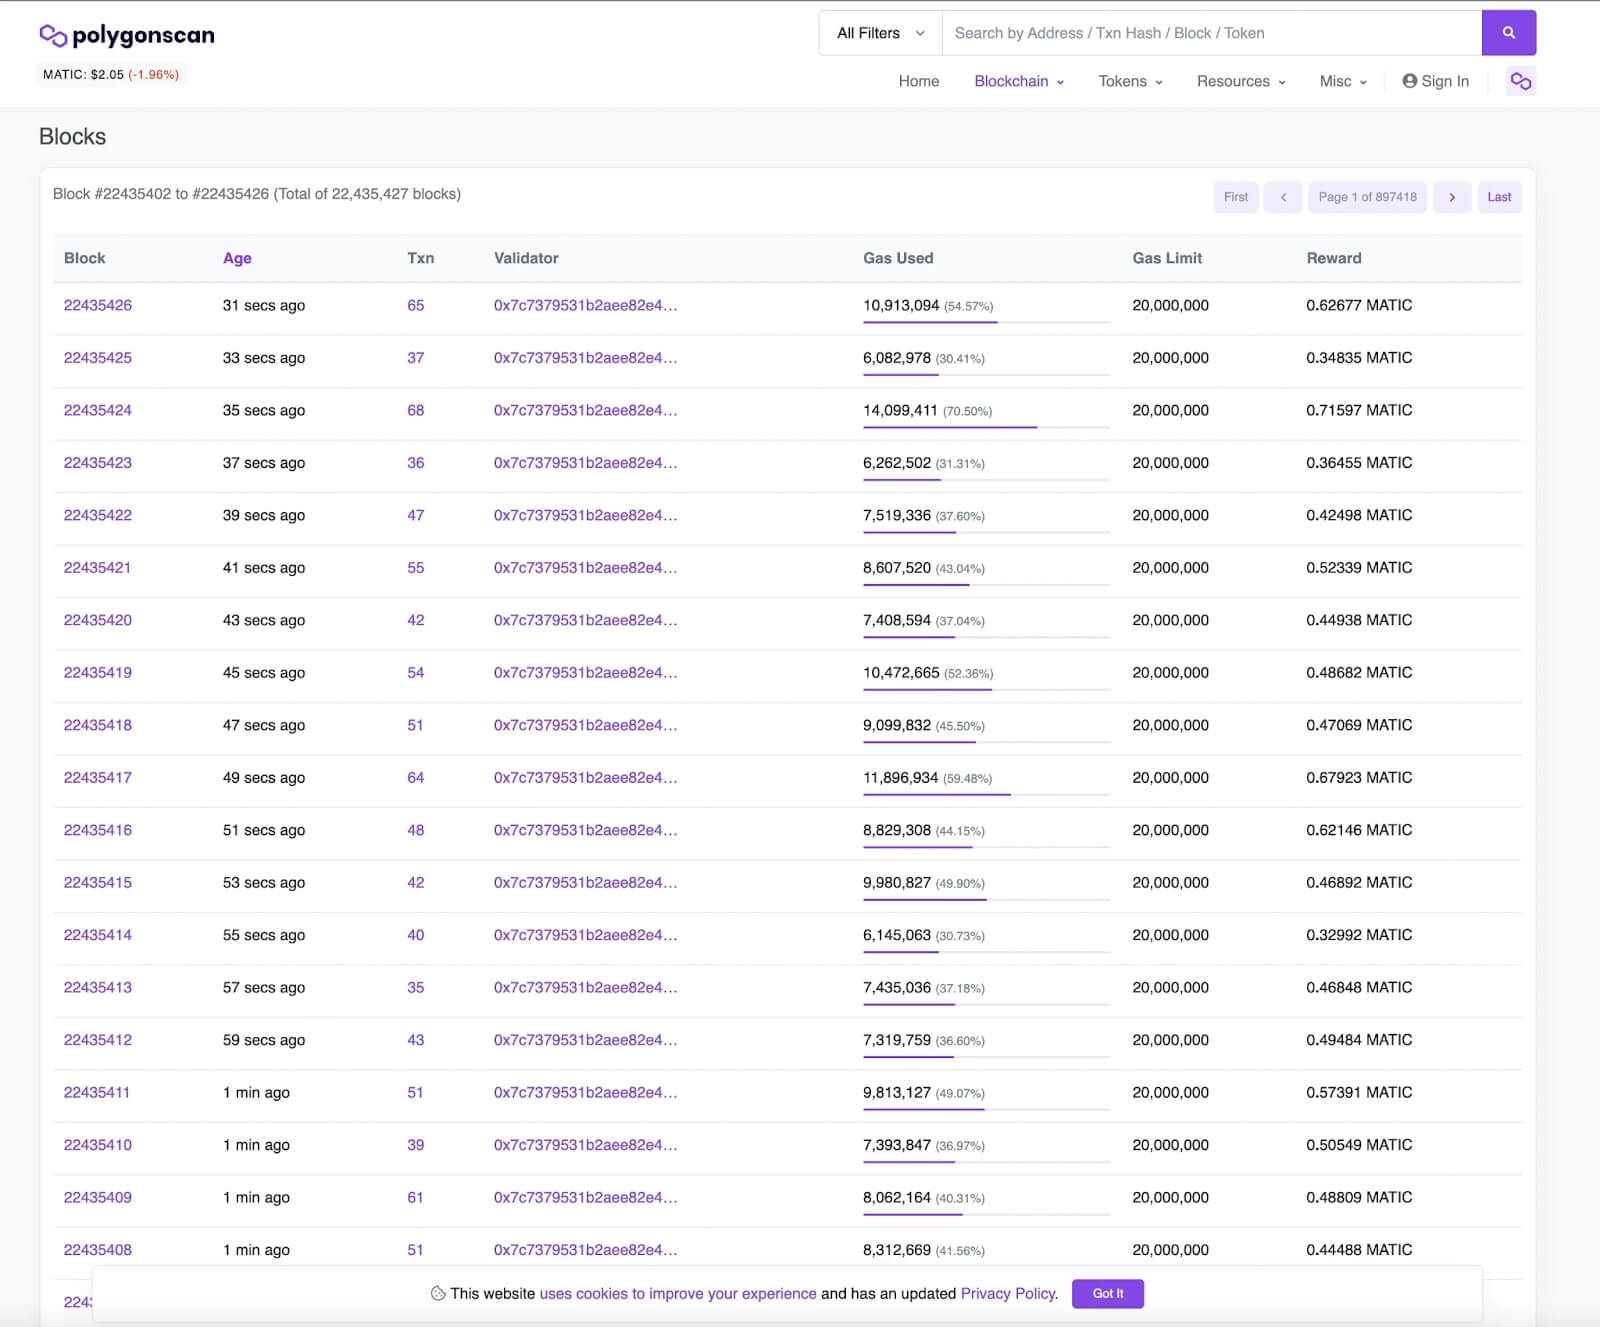Viewport: 1600px width, 1327px height.
Task: Click the Blocks page heading
Action: 72,137
